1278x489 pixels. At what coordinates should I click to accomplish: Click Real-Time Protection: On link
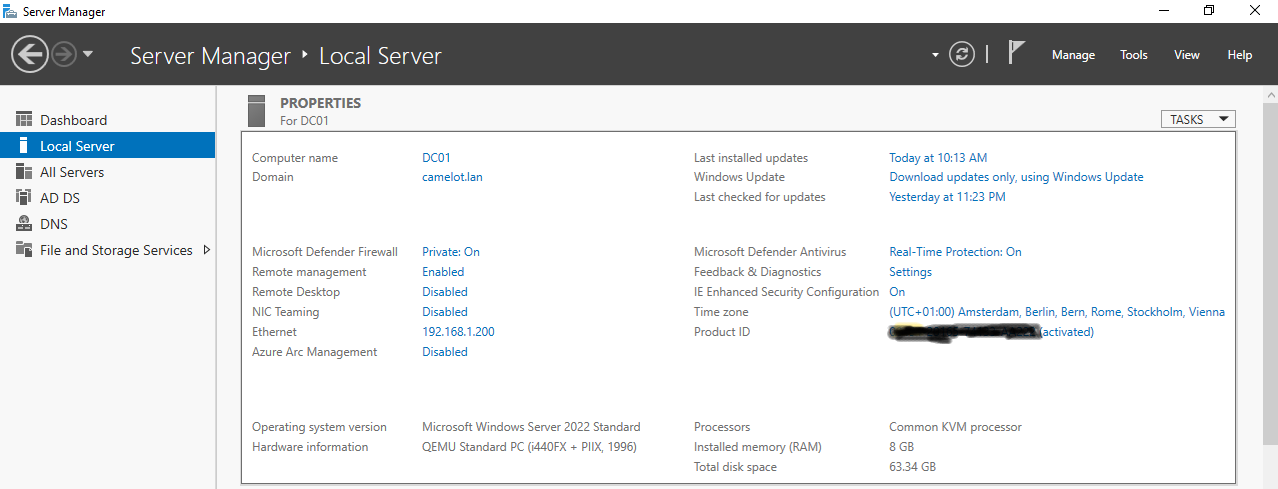click(x=955, y=252)
